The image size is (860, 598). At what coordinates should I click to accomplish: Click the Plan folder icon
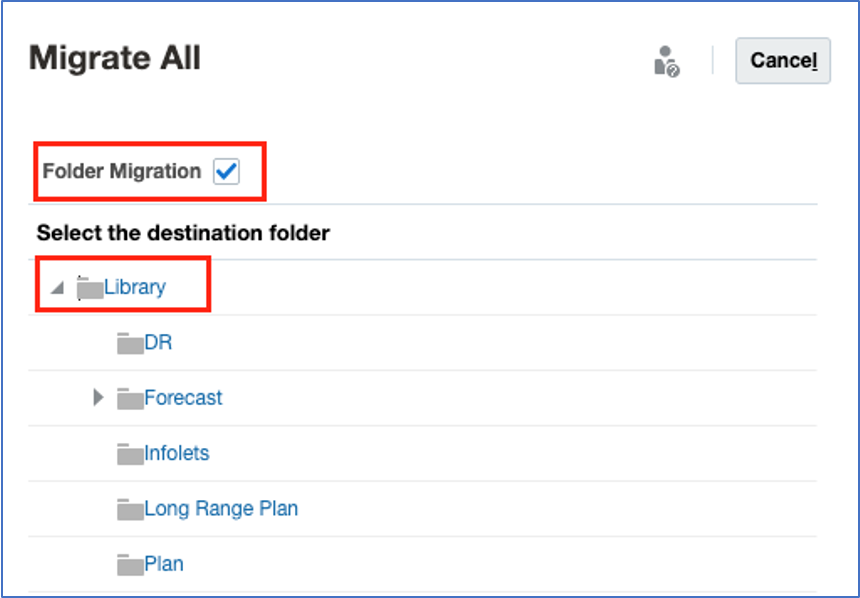pos(130,565)
